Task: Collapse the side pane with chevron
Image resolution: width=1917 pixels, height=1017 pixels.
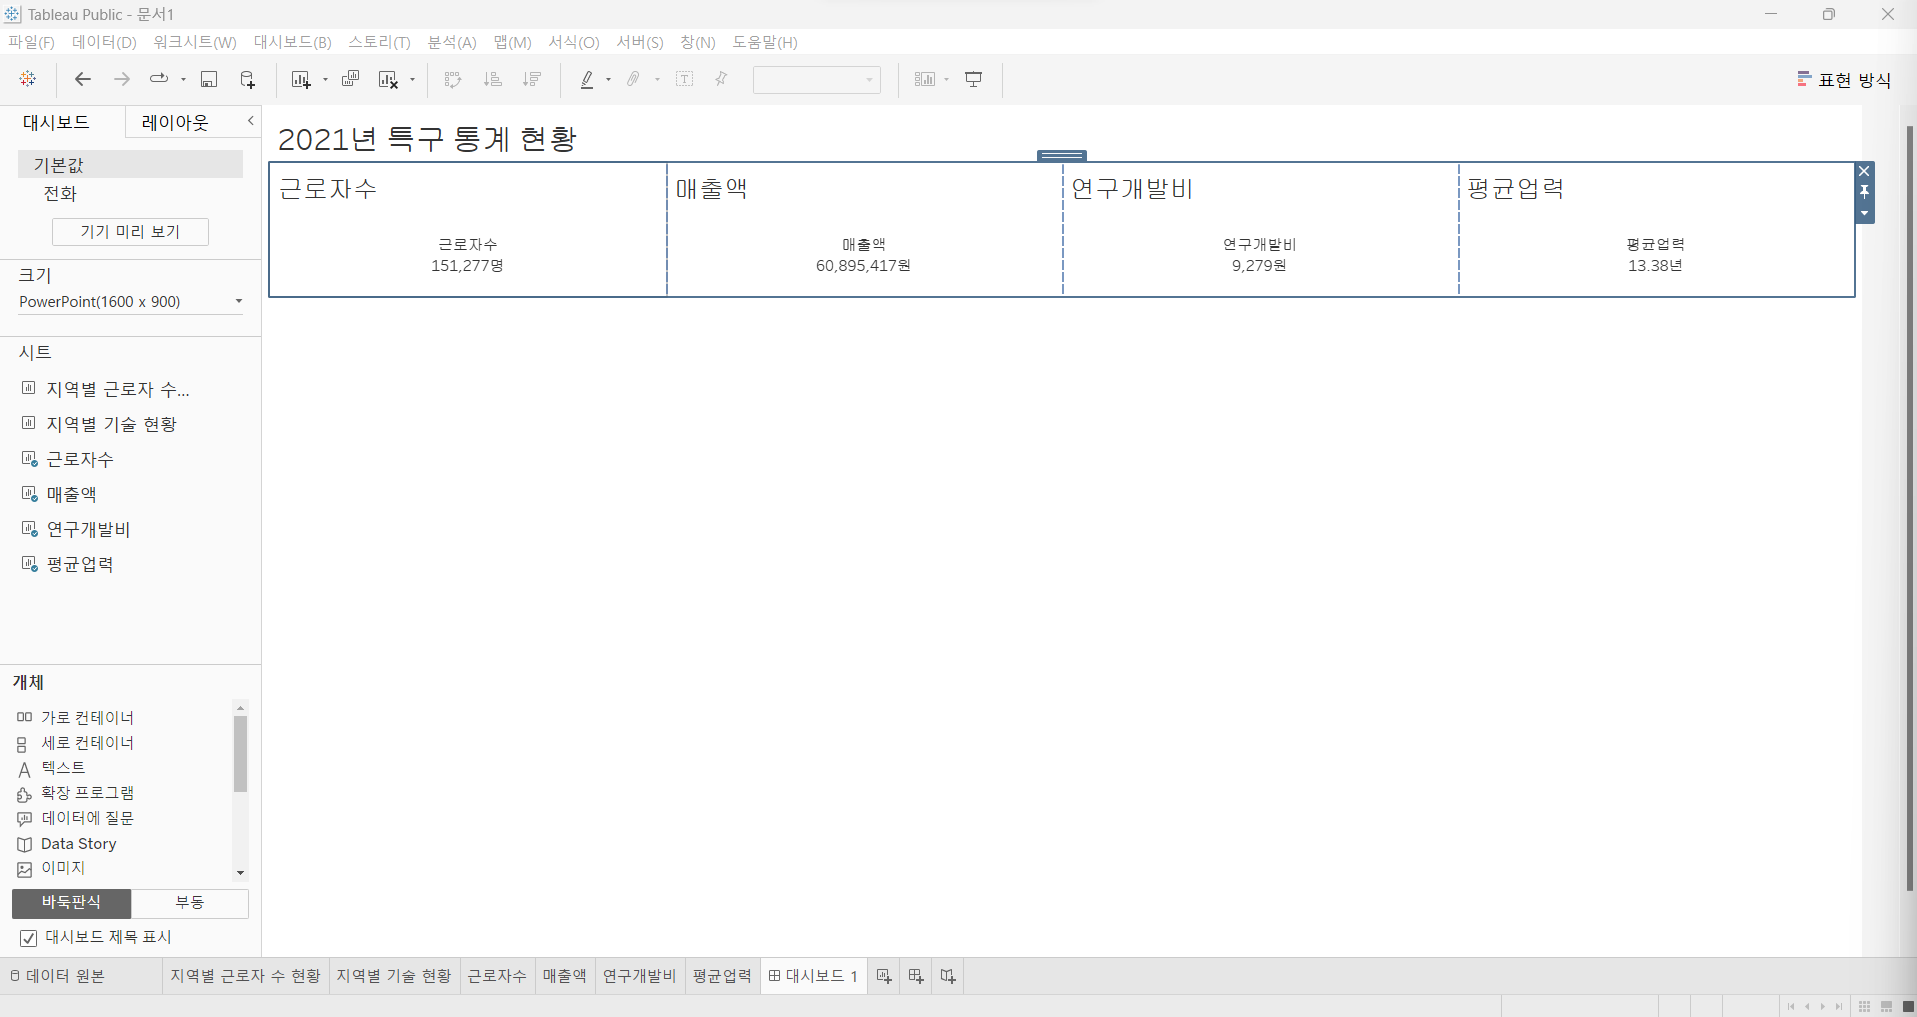Action: click(x=251, y=121)
